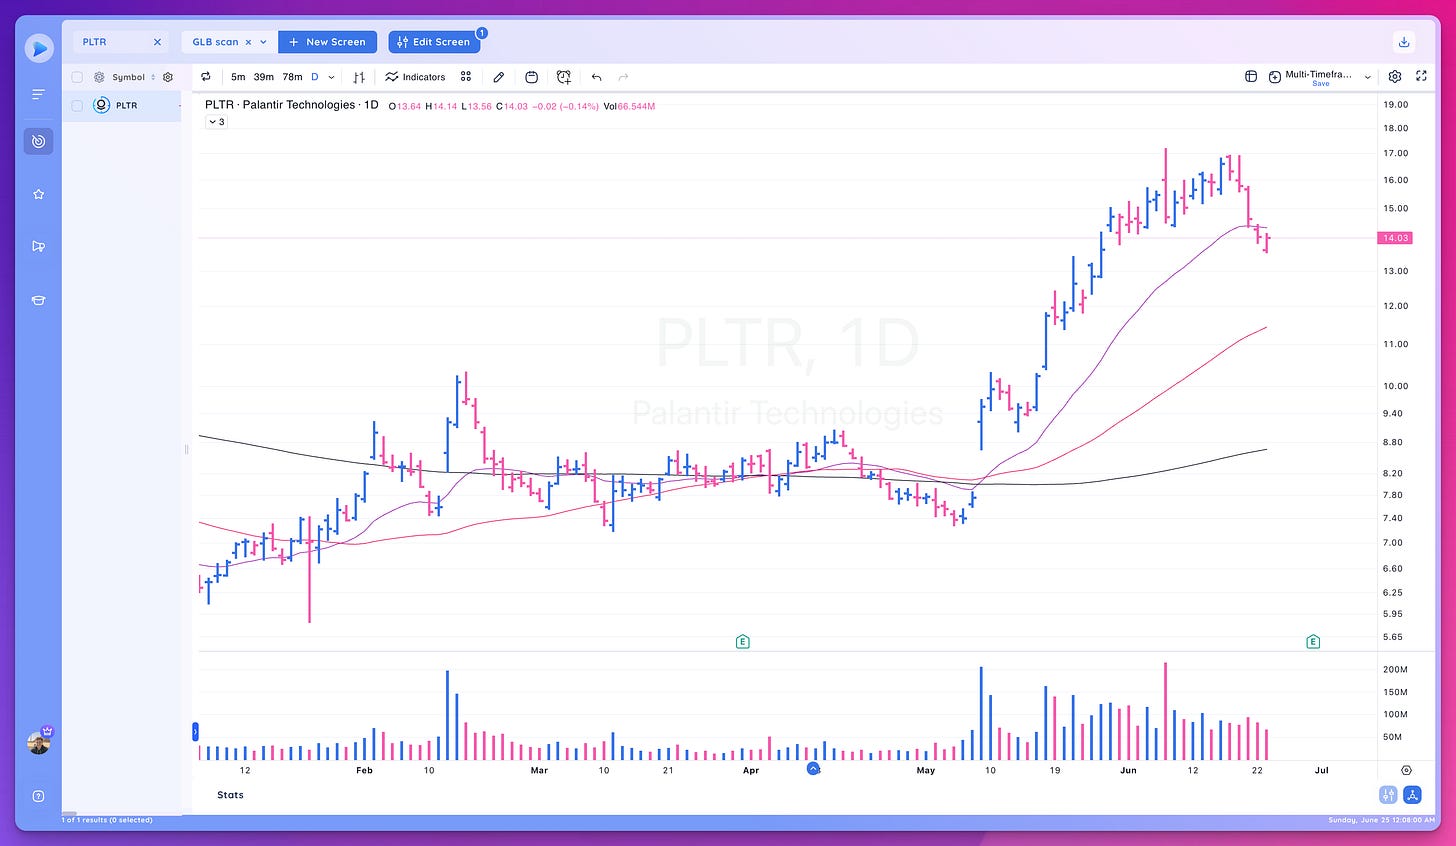Click the PLTR ticker logo icon in list
This screenshot has height=846, width=1456.
click(101, 105)
